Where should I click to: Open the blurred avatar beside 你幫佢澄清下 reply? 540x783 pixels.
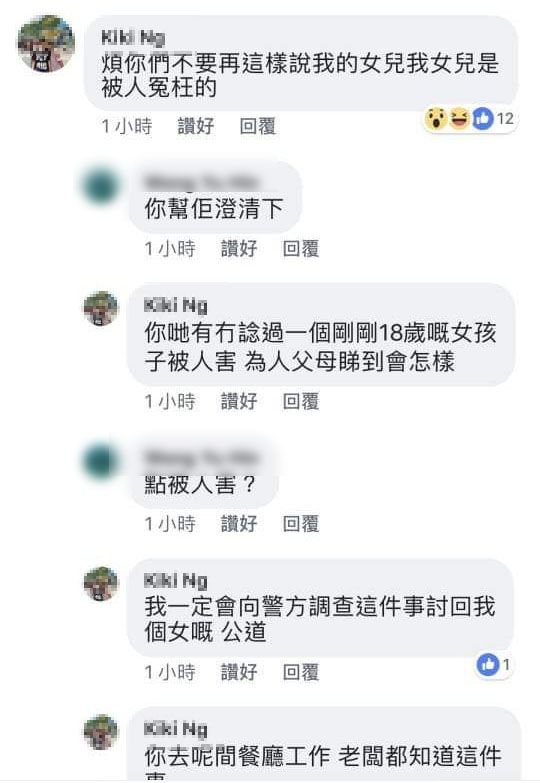pos(101,184)
